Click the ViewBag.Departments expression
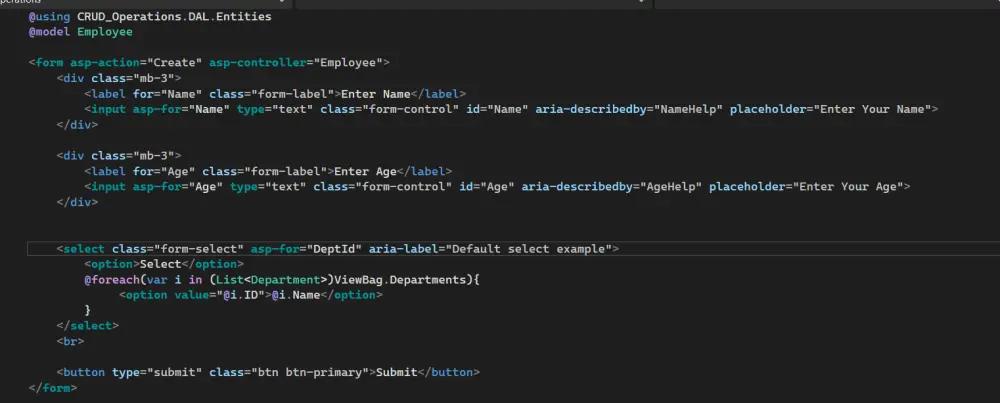 (400, 279)
